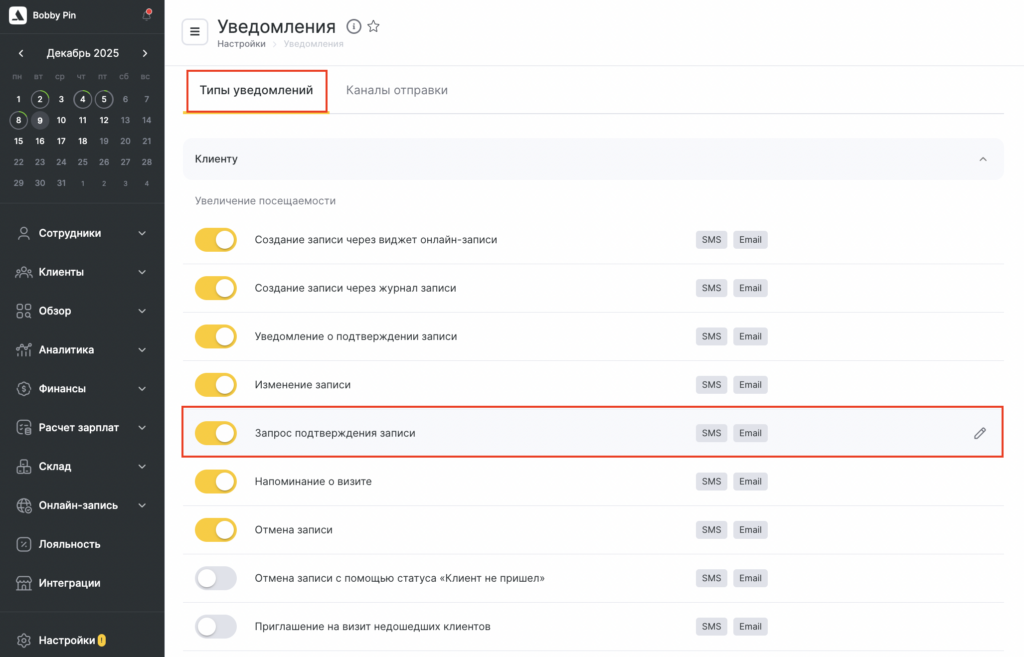The image size is (1024, 657).
Task: Open Лояльность section in sidebar
Action: point(69,544)
